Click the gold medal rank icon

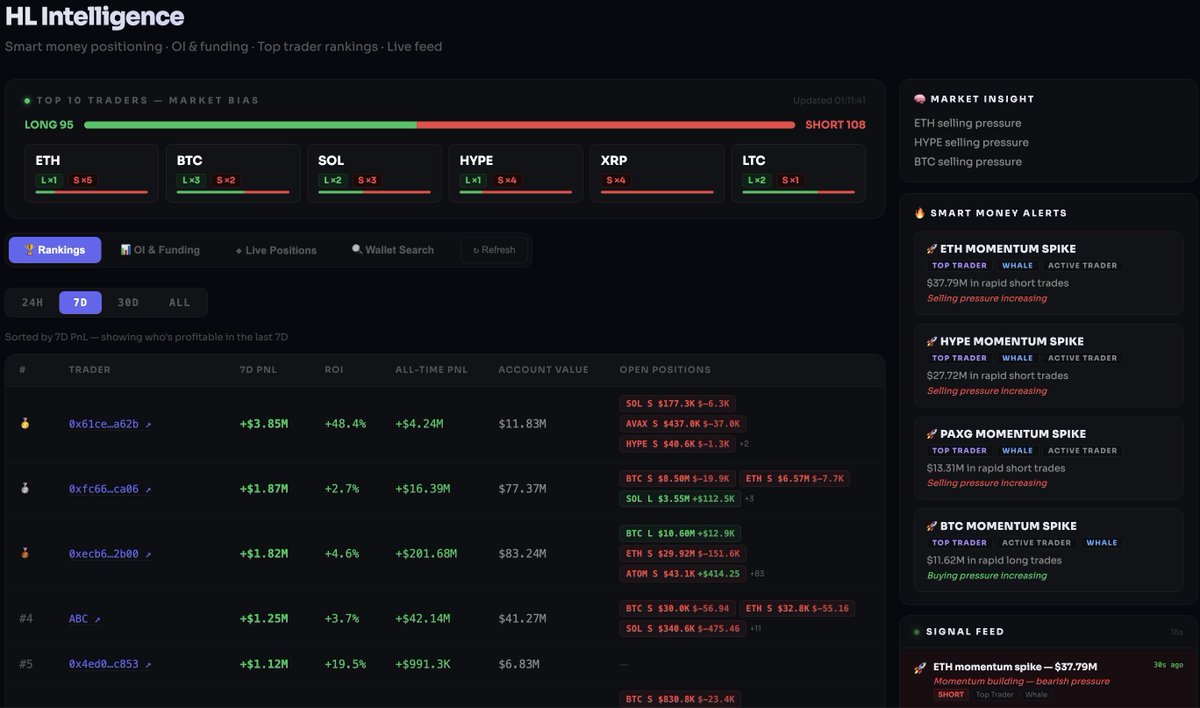pos(25,424)
